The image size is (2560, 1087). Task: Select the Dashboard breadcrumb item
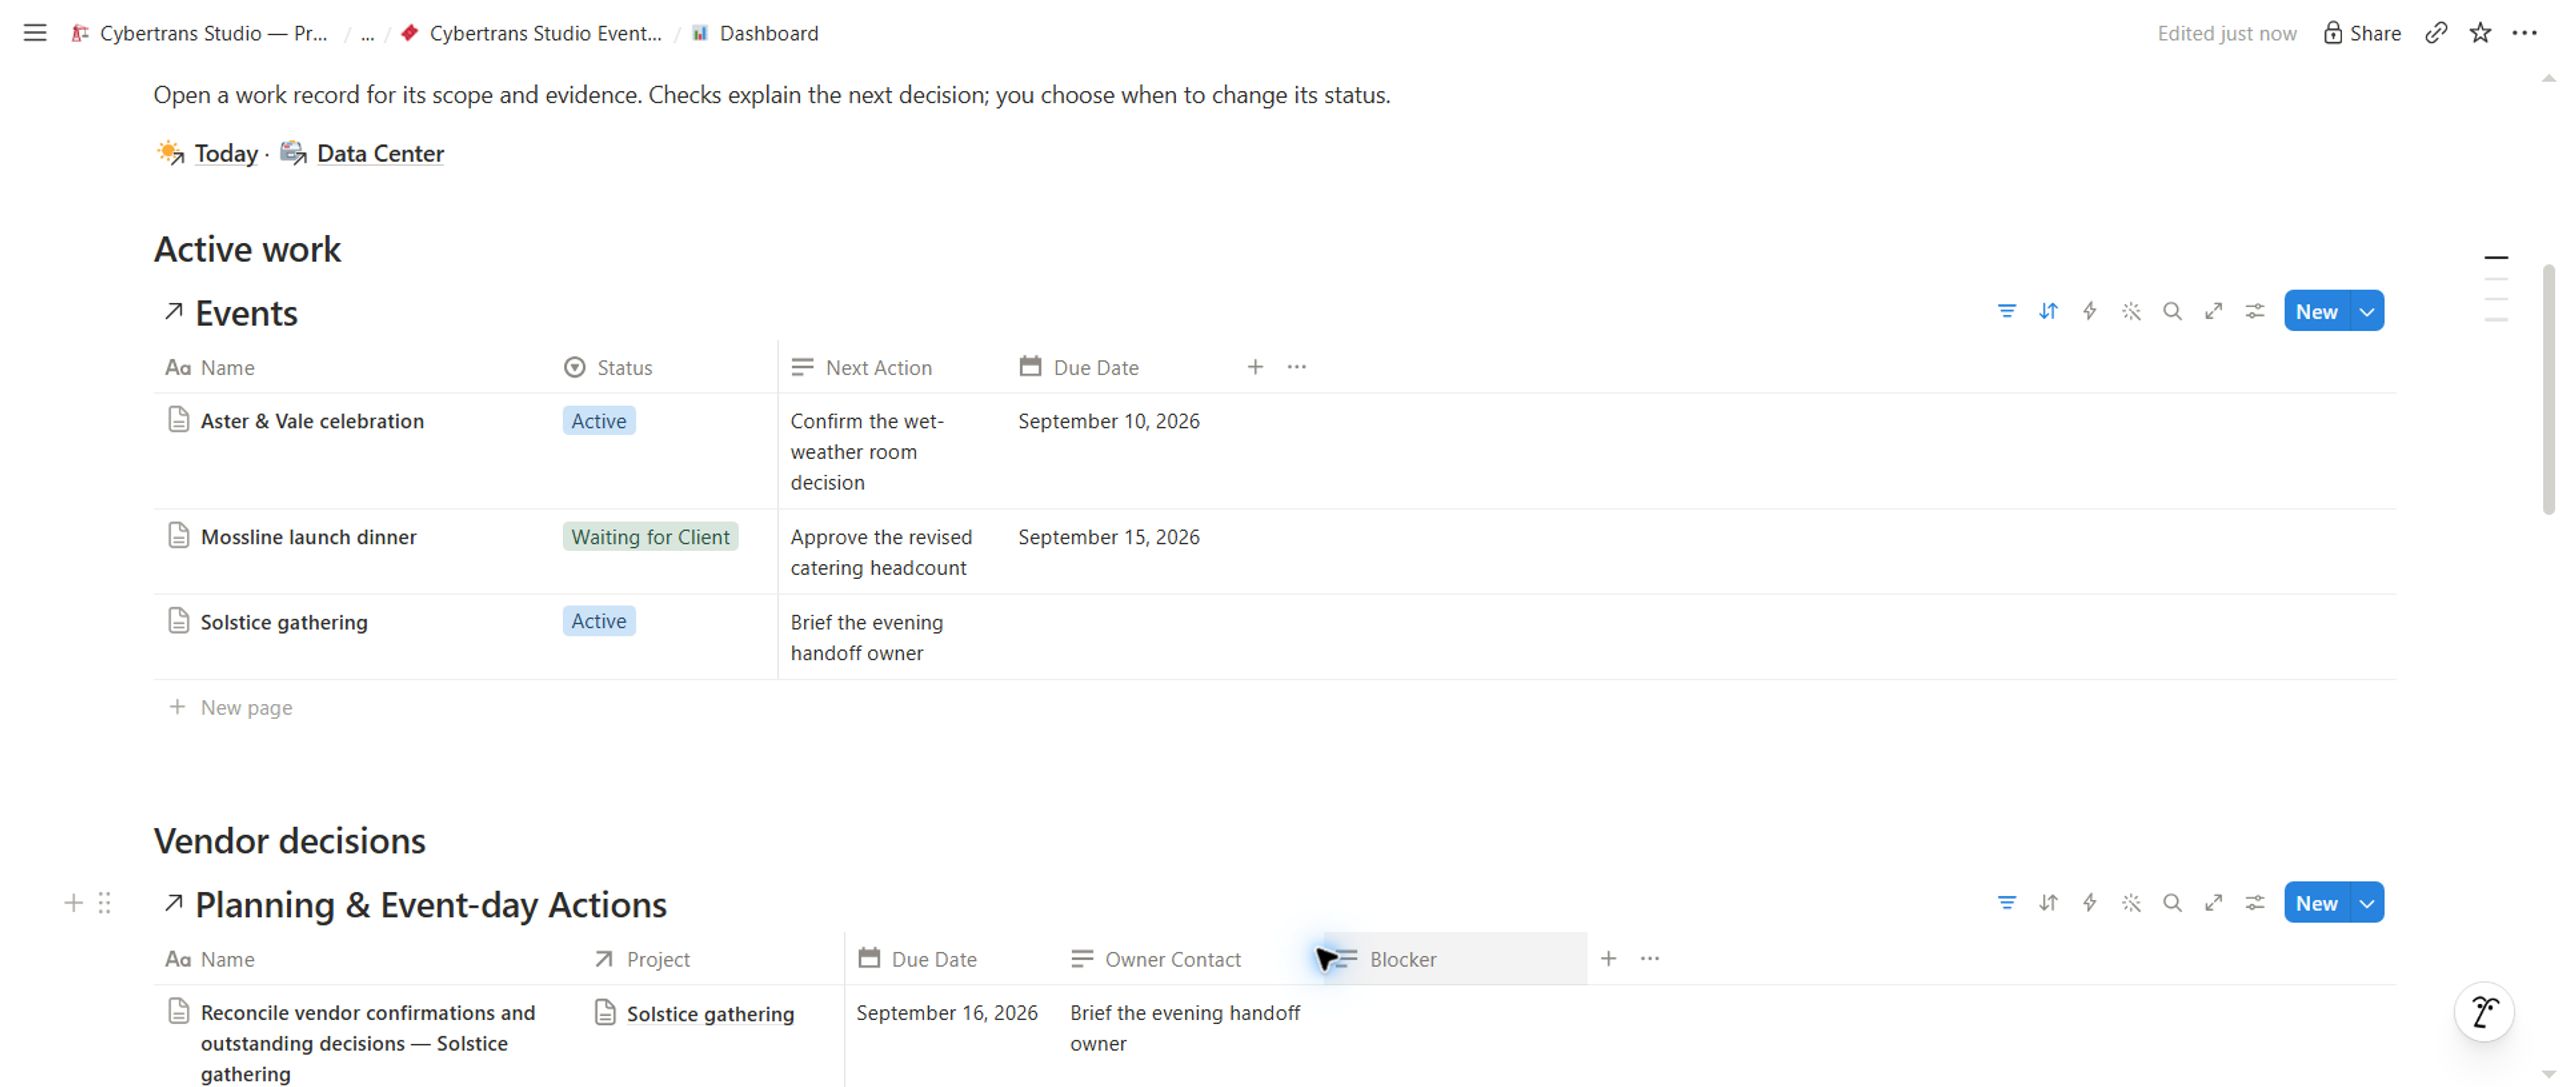[755, 33]
